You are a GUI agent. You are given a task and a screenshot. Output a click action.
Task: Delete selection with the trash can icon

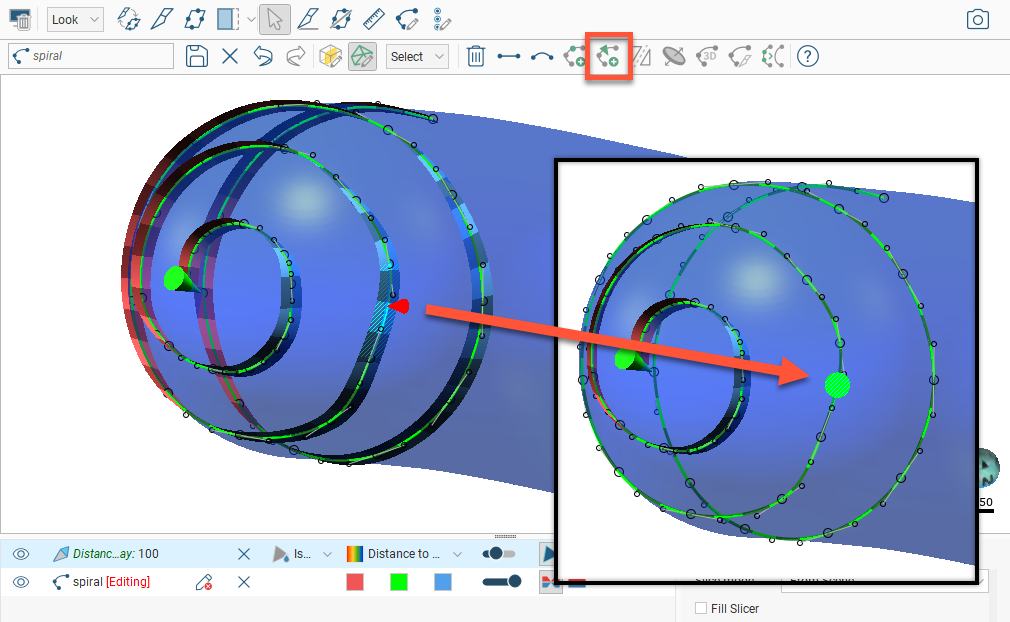476,57
